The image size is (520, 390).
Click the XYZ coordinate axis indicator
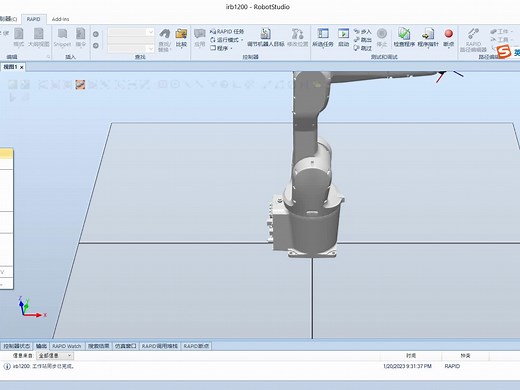coord(32,307)
